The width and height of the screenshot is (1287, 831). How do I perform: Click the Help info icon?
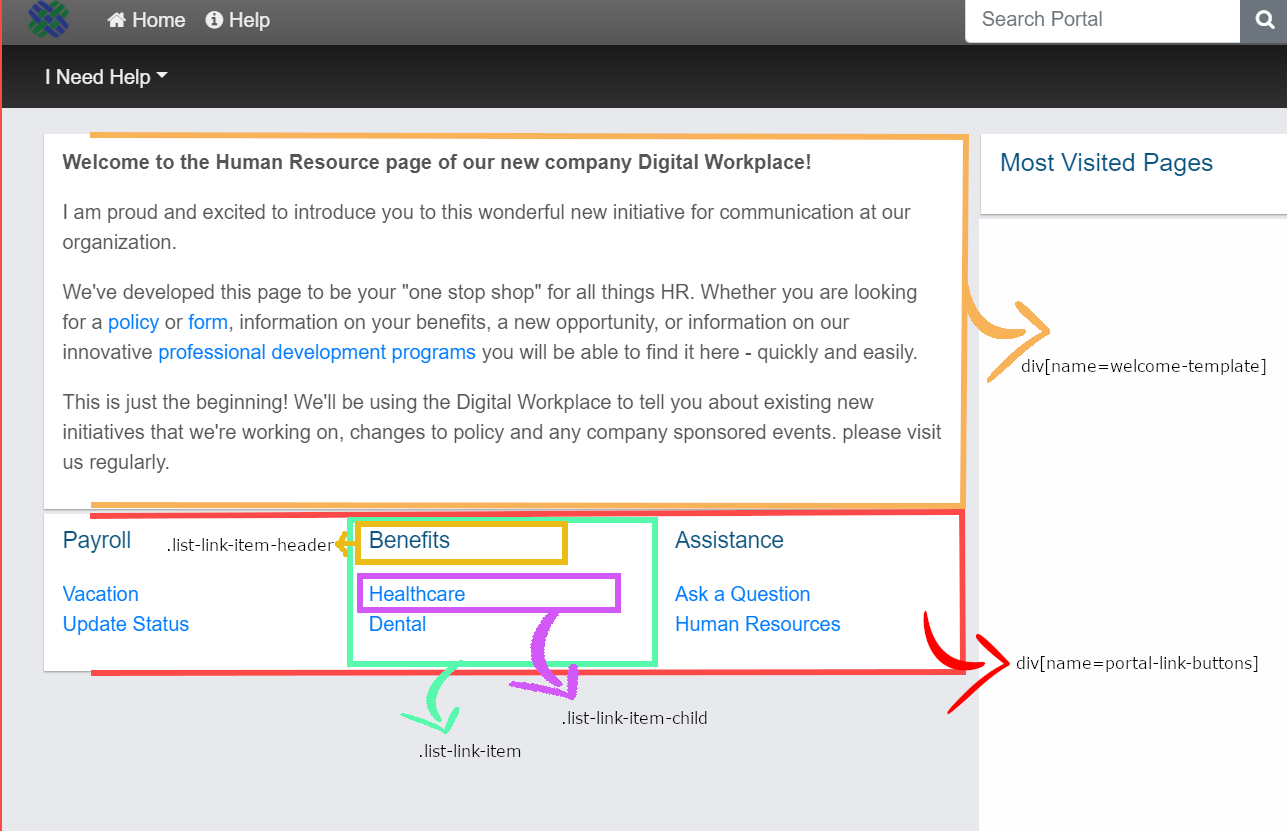click(x=214, y=20)
